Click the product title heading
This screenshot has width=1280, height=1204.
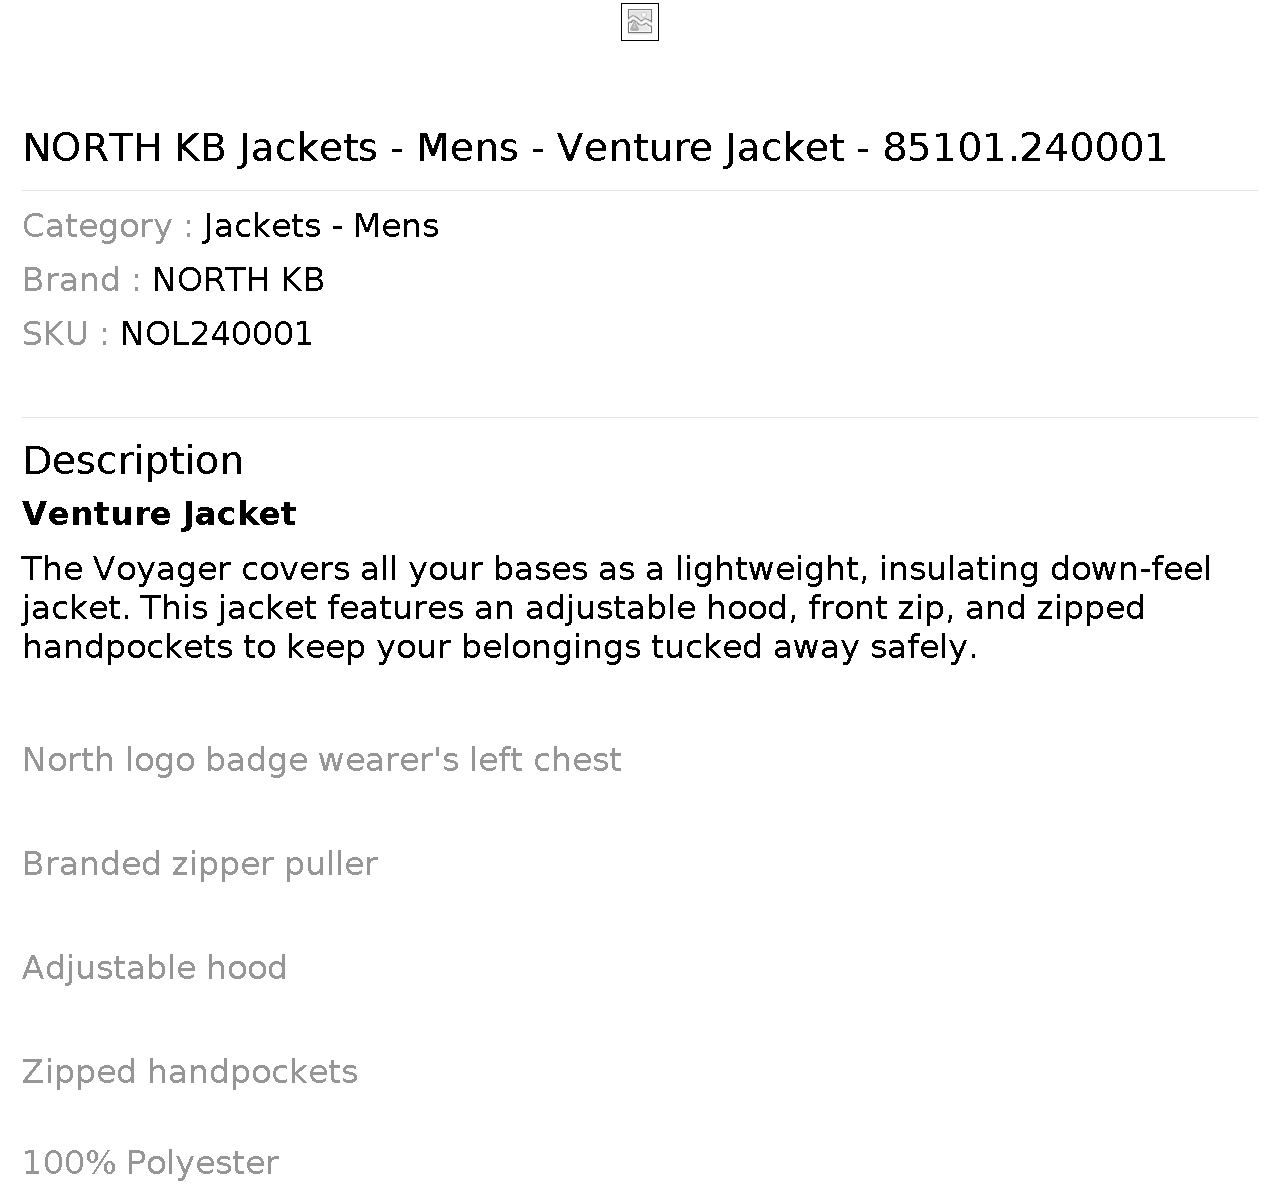pos(595,148)
